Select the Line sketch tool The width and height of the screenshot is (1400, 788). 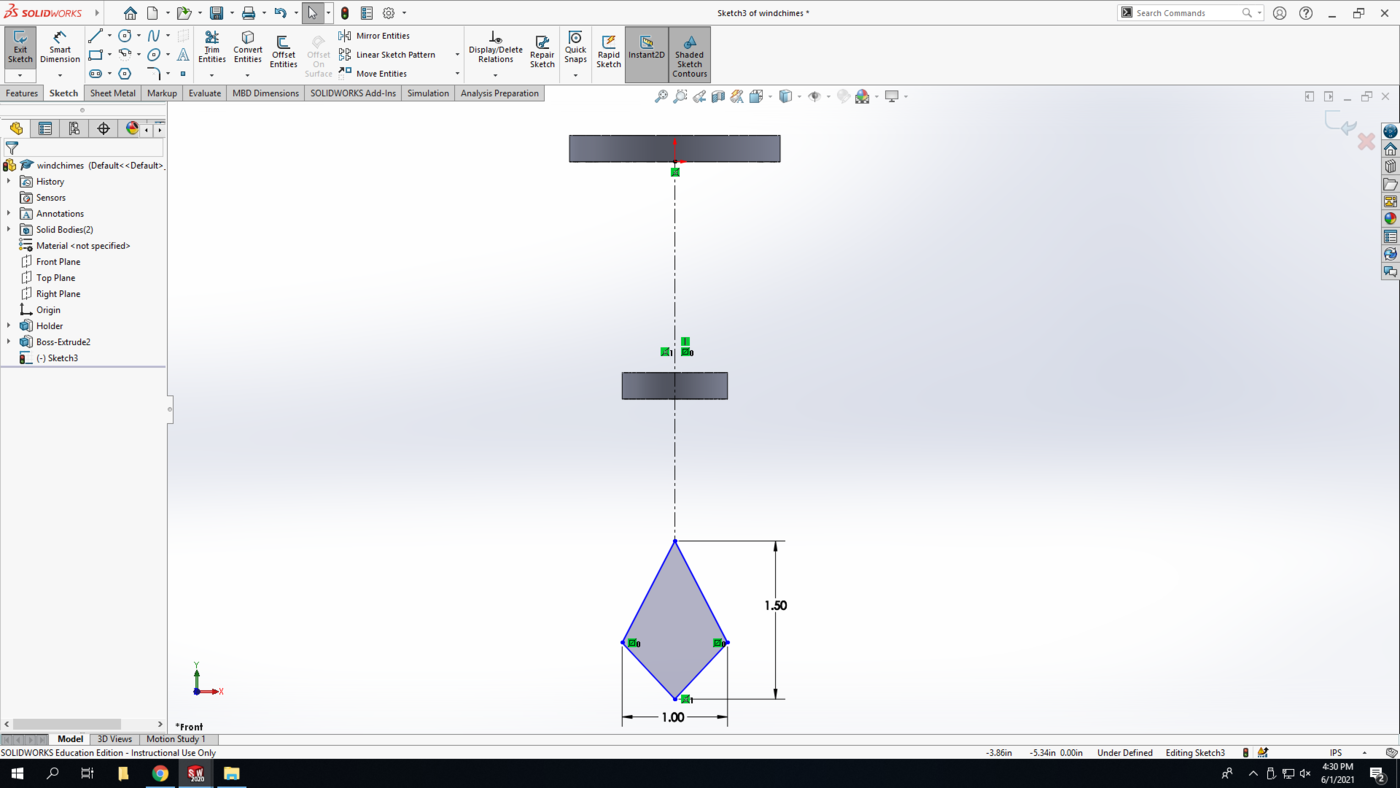point(96,36)
